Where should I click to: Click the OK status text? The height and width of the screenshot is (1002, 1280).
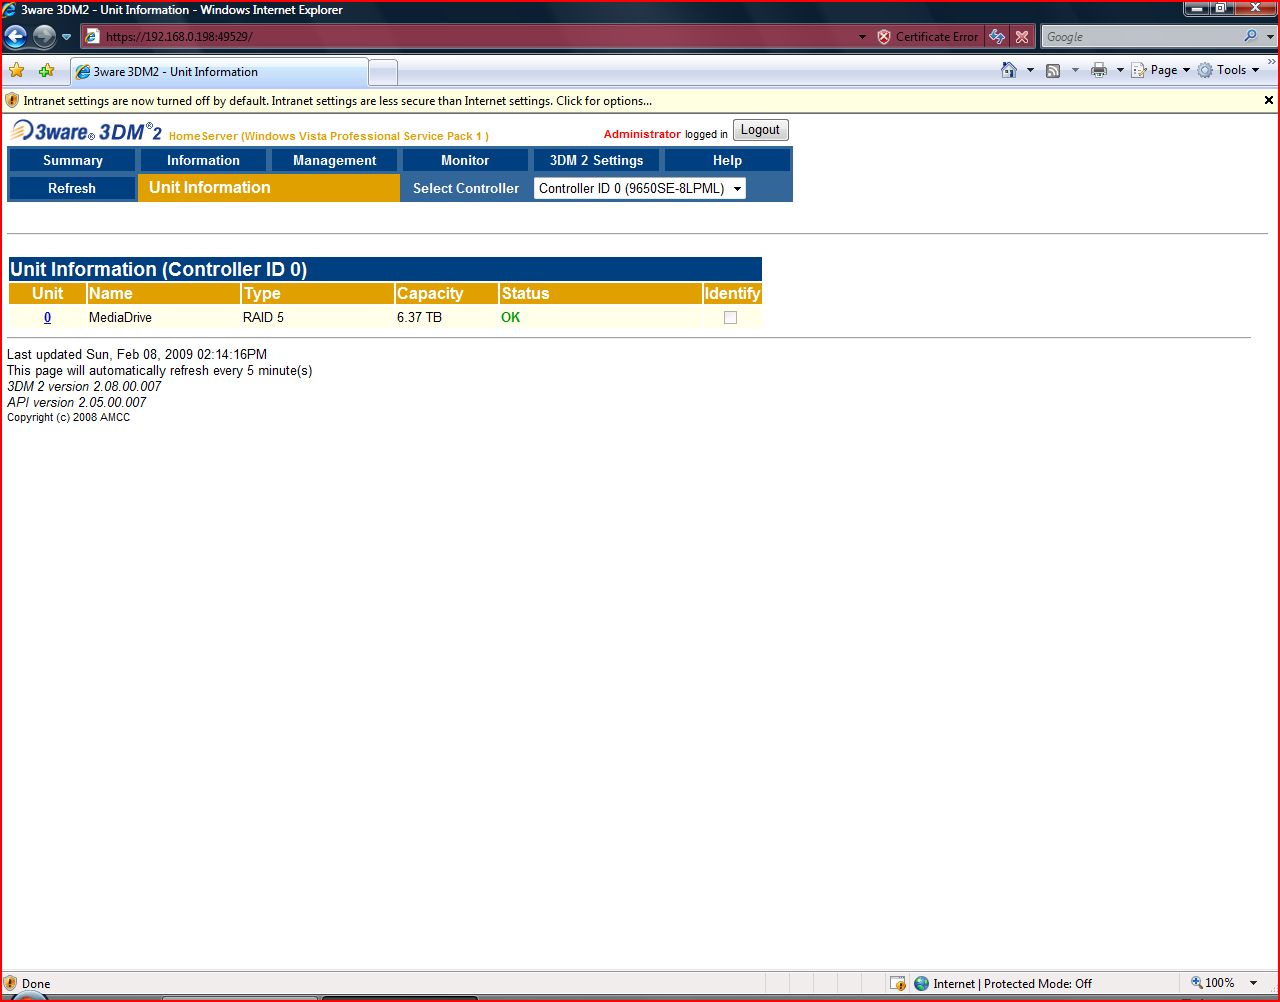pos(510,317)
